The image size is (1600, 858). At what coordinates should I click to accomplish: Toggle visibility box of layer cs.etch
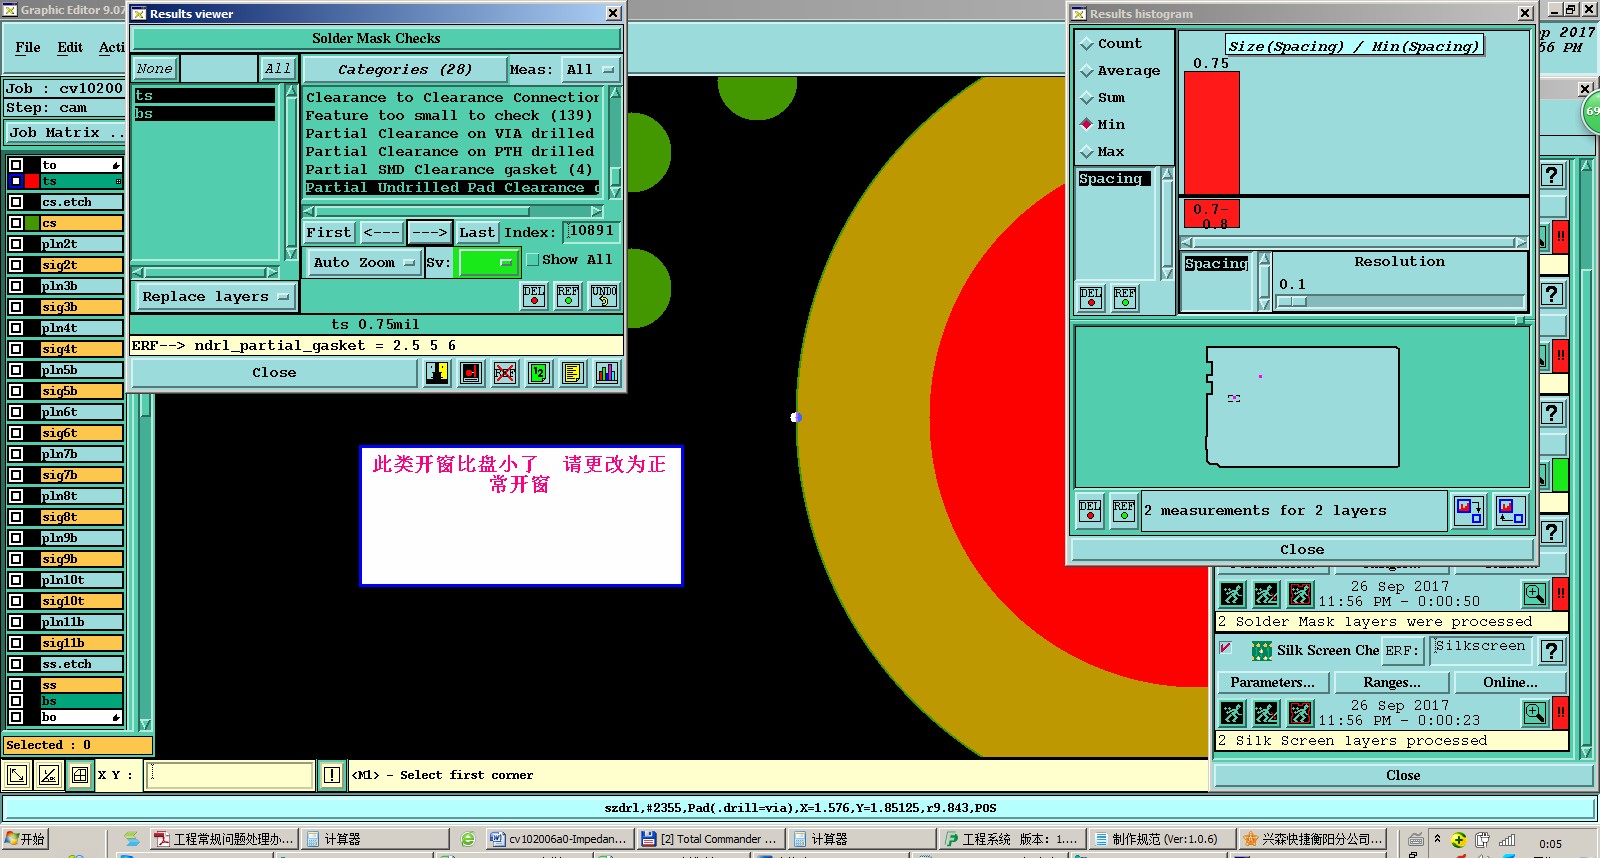[x=15, y=202]
